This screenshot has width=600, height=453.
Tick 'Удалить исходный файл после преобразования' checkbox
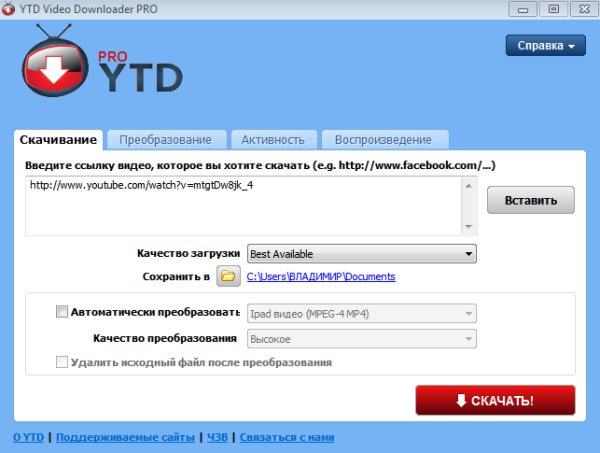62,362
